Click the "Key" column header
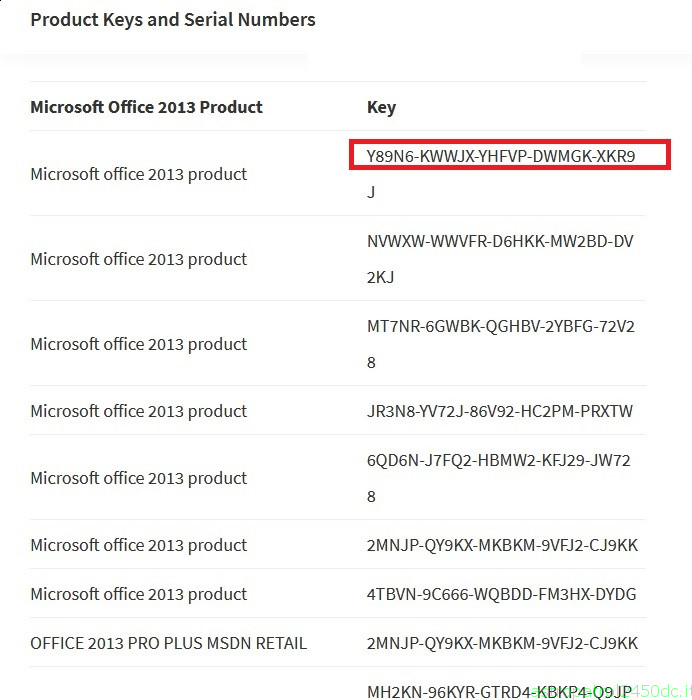The width and height of the screenshot is (692, 700). point(381,107)
